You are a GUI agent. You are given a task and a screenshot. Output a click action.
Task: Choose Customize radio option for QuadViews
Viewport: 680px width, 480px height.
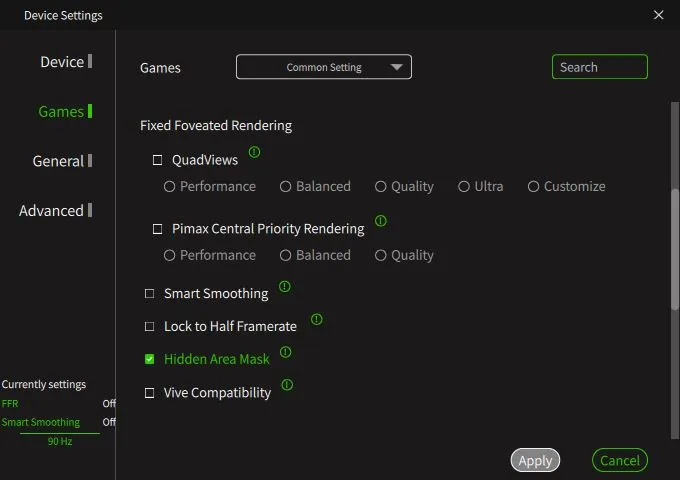pyautogui.click(x=534, y=187)
